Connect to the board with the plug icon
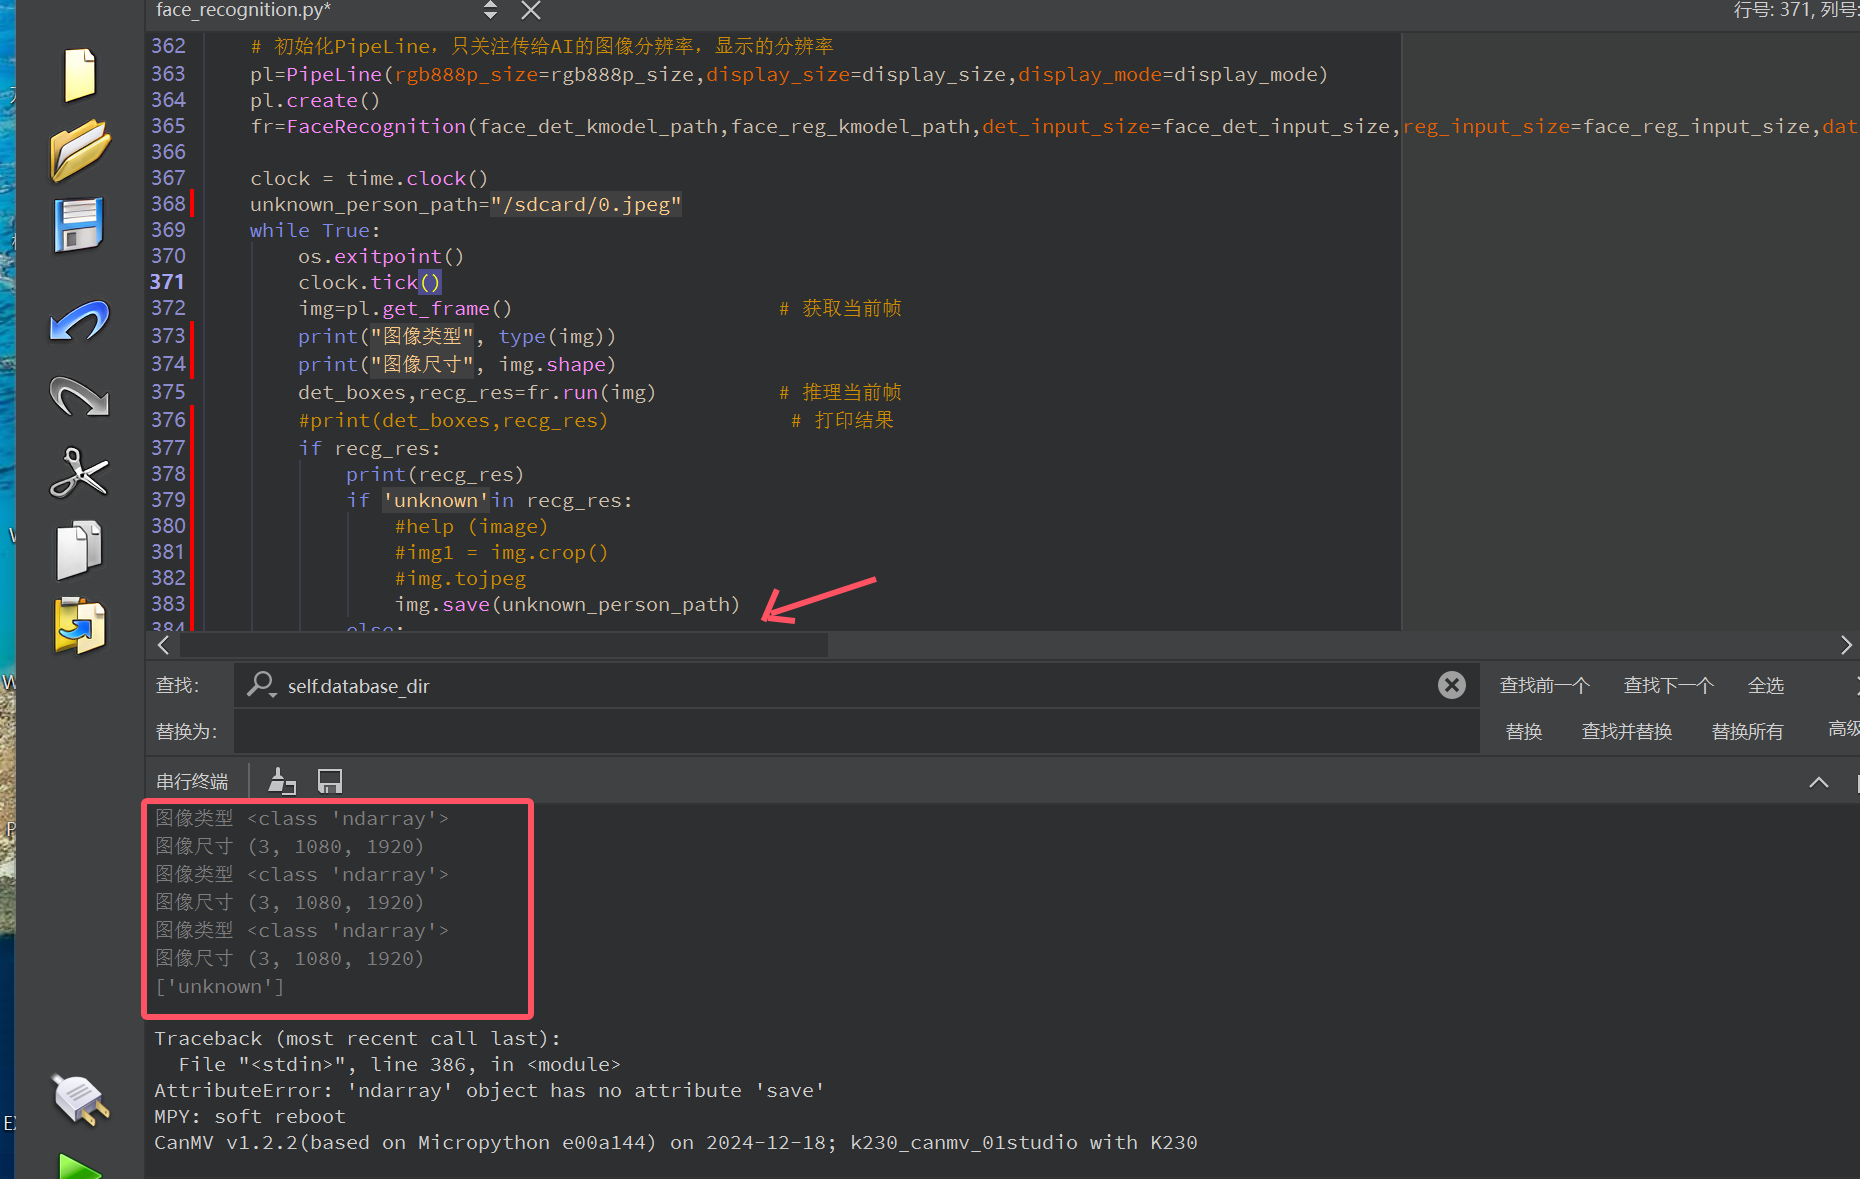 (x=79, y=1099)
